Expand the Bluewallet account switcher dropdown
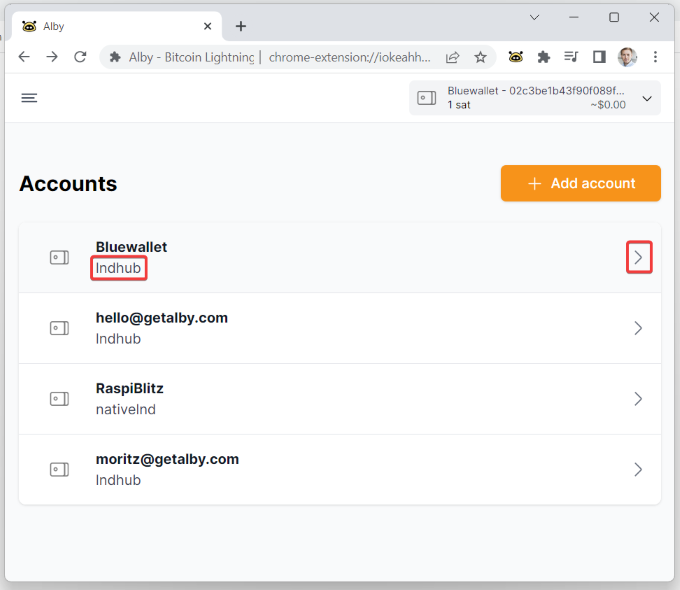This screenshot has width=680, height=590. point(647,98)
